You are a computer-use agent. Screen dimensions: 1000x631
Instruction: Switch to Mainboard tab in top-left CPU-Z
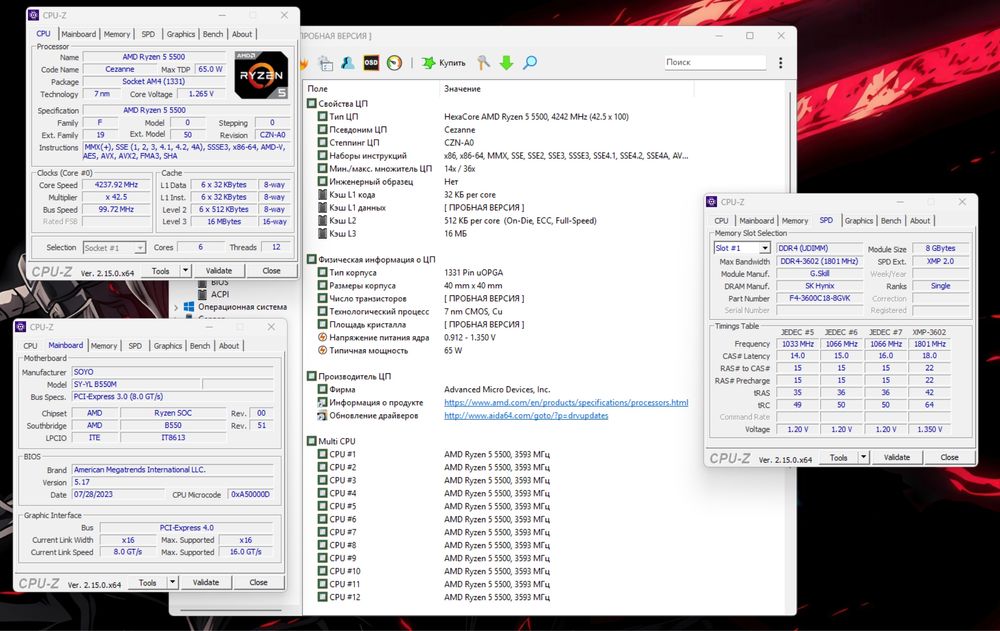[x=78, y=34]
